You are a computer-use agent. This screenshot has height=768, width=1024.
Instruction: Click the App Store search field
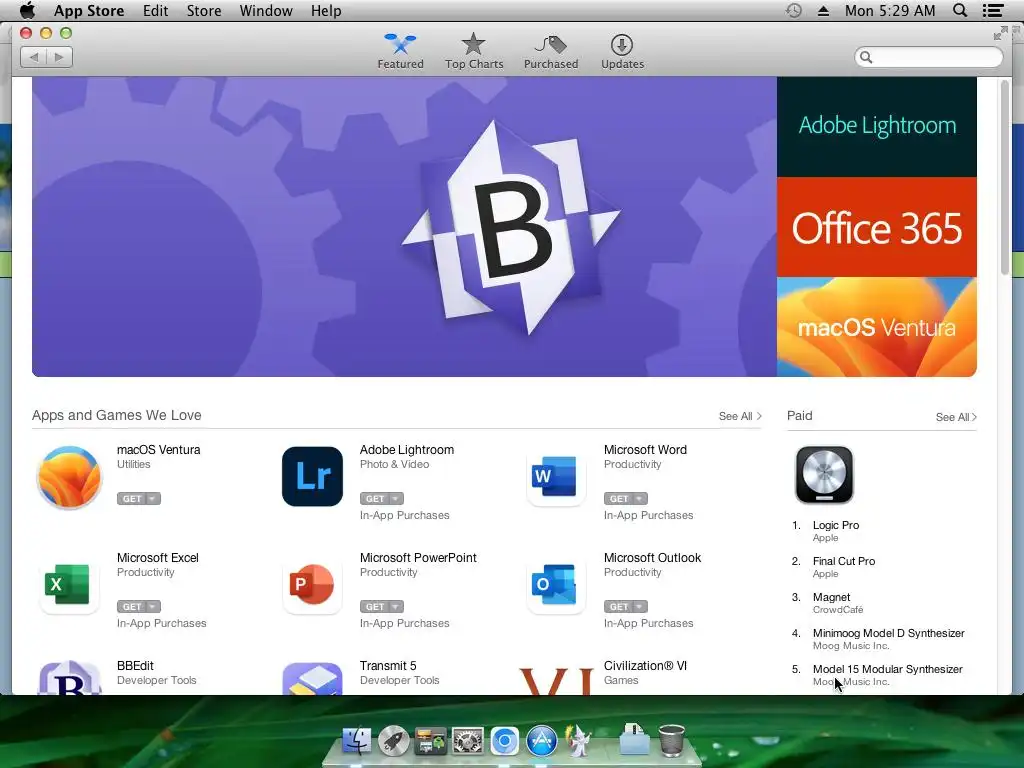(929, 57)
